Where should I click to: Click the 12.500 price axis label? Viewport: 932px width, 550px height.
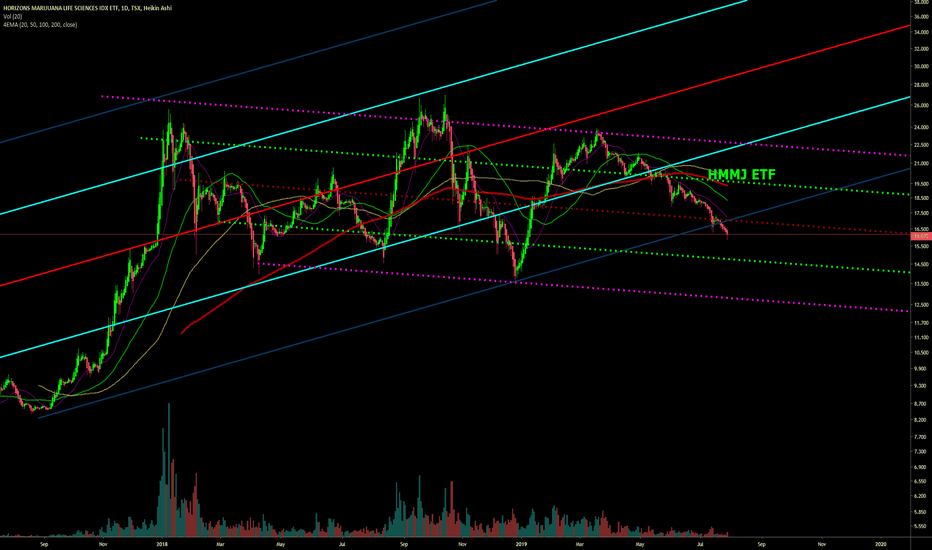tap(921, 304)
